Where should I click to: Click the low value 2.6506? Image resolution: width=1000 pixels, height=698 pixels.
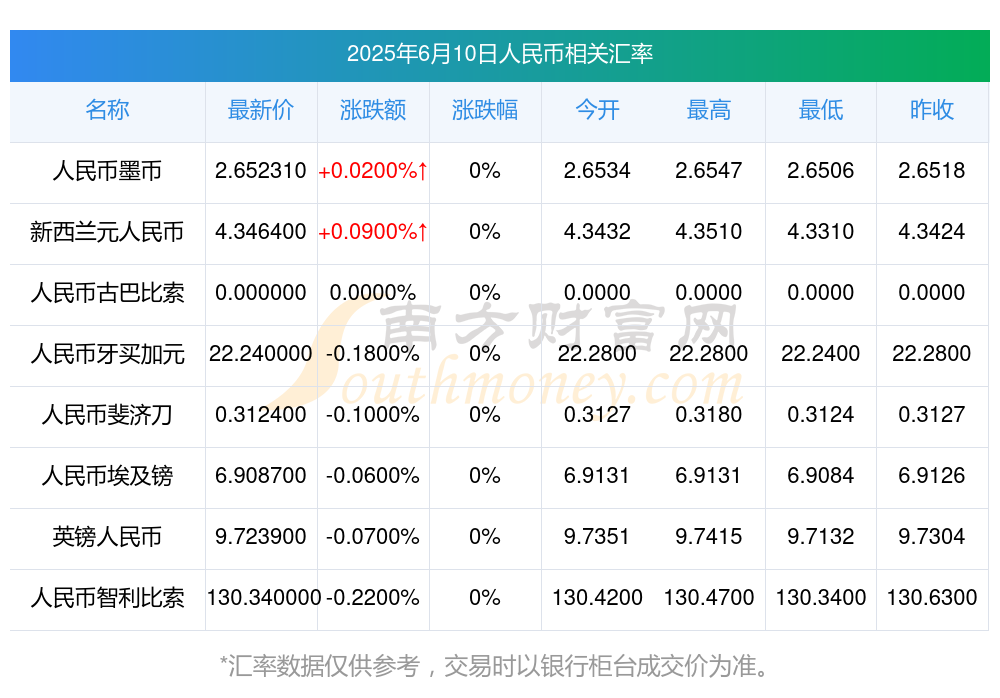point(821,170)
